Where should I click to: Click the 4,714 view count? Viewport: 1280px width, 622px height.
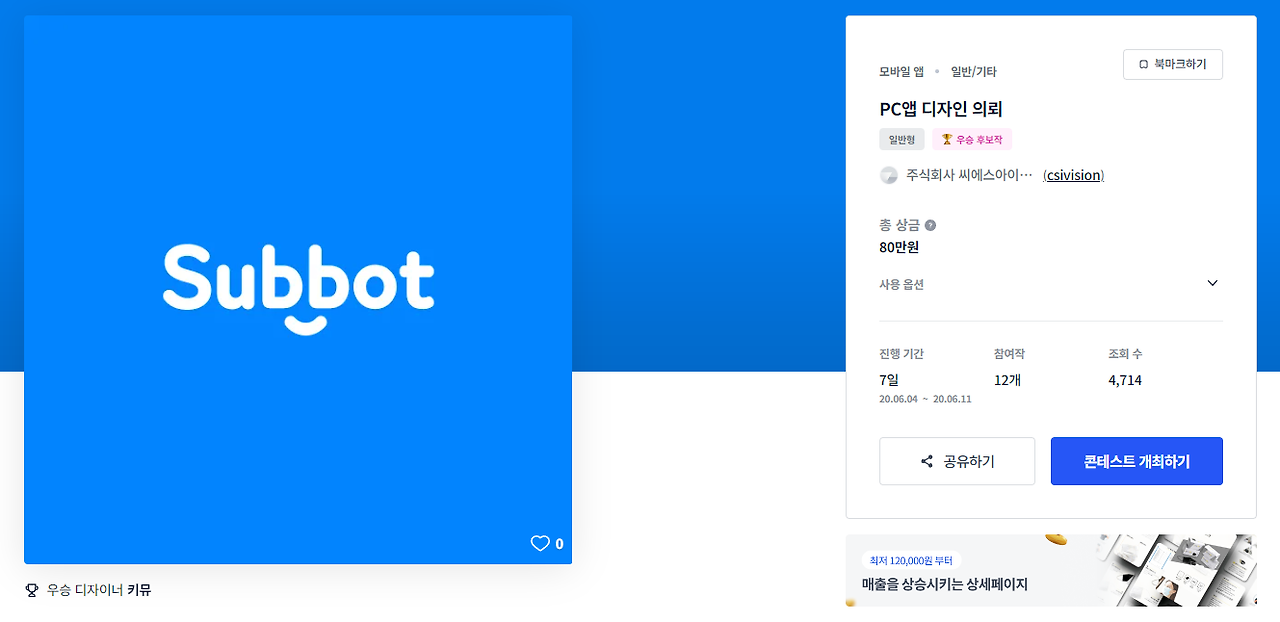coord(1125,380)
